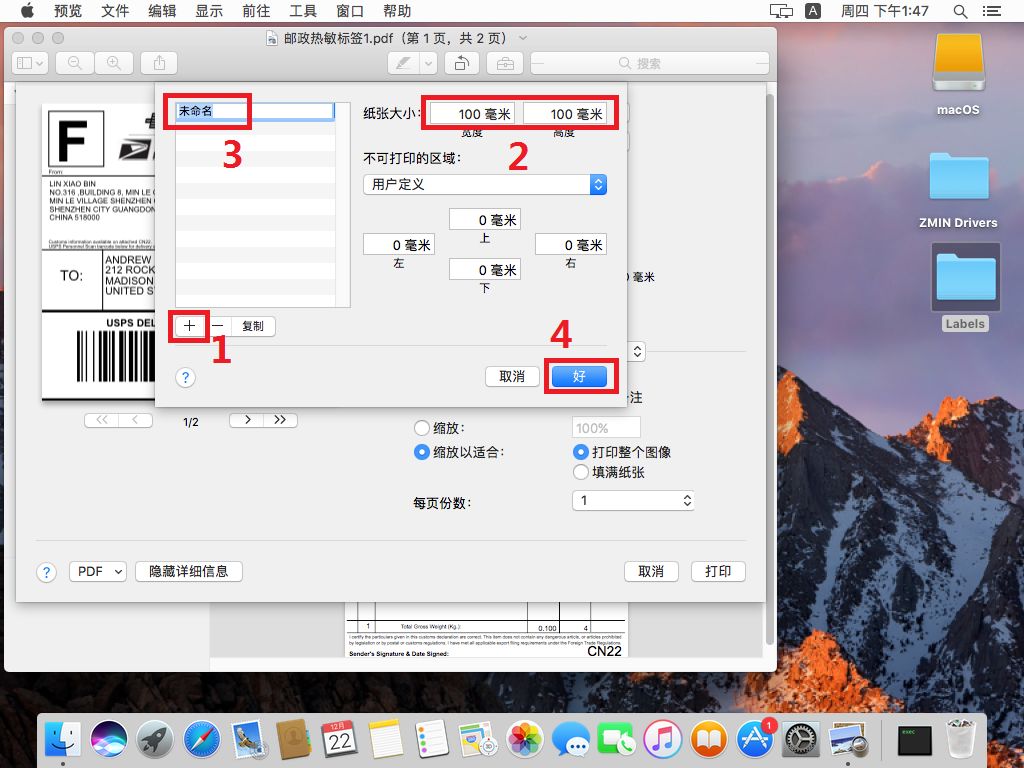Go to previous preview page arrow

pyautogui.click(x=135, y=420)
